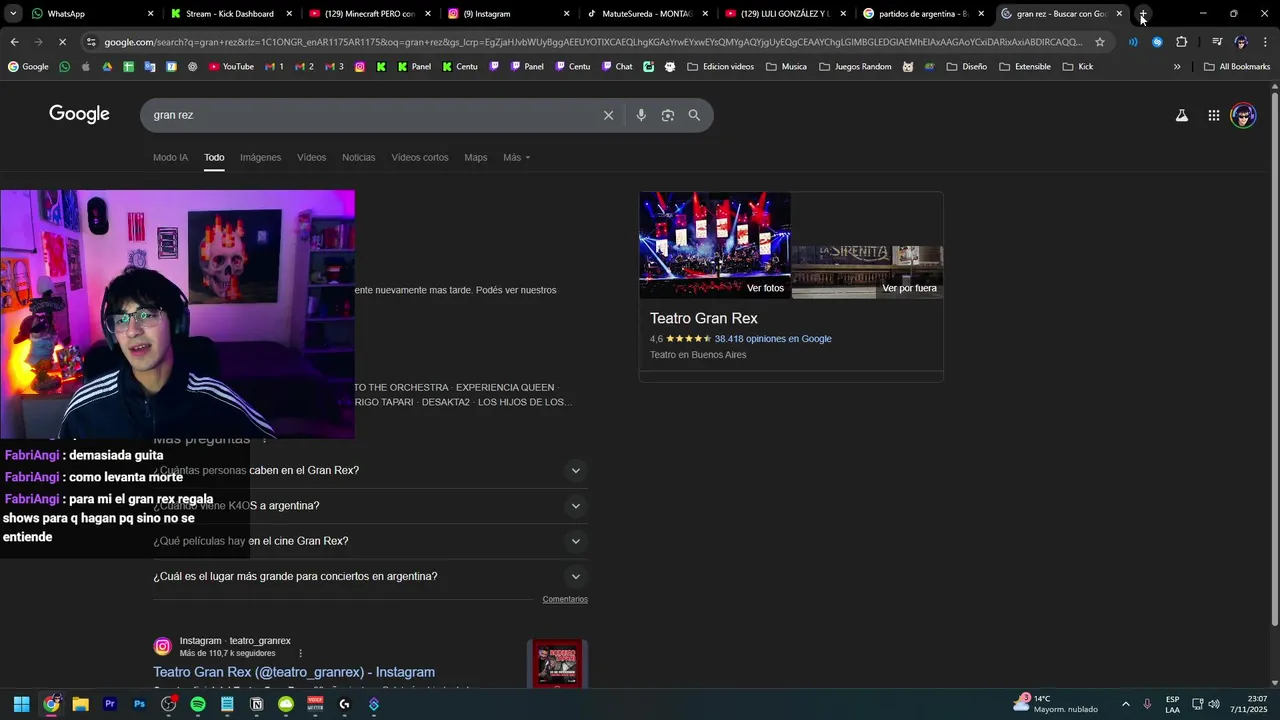Image resolution: width=1280 pixels, height=720 pixels.
Task: Stop loading the page
Action: pyautogui.click(x=62, y=42)
